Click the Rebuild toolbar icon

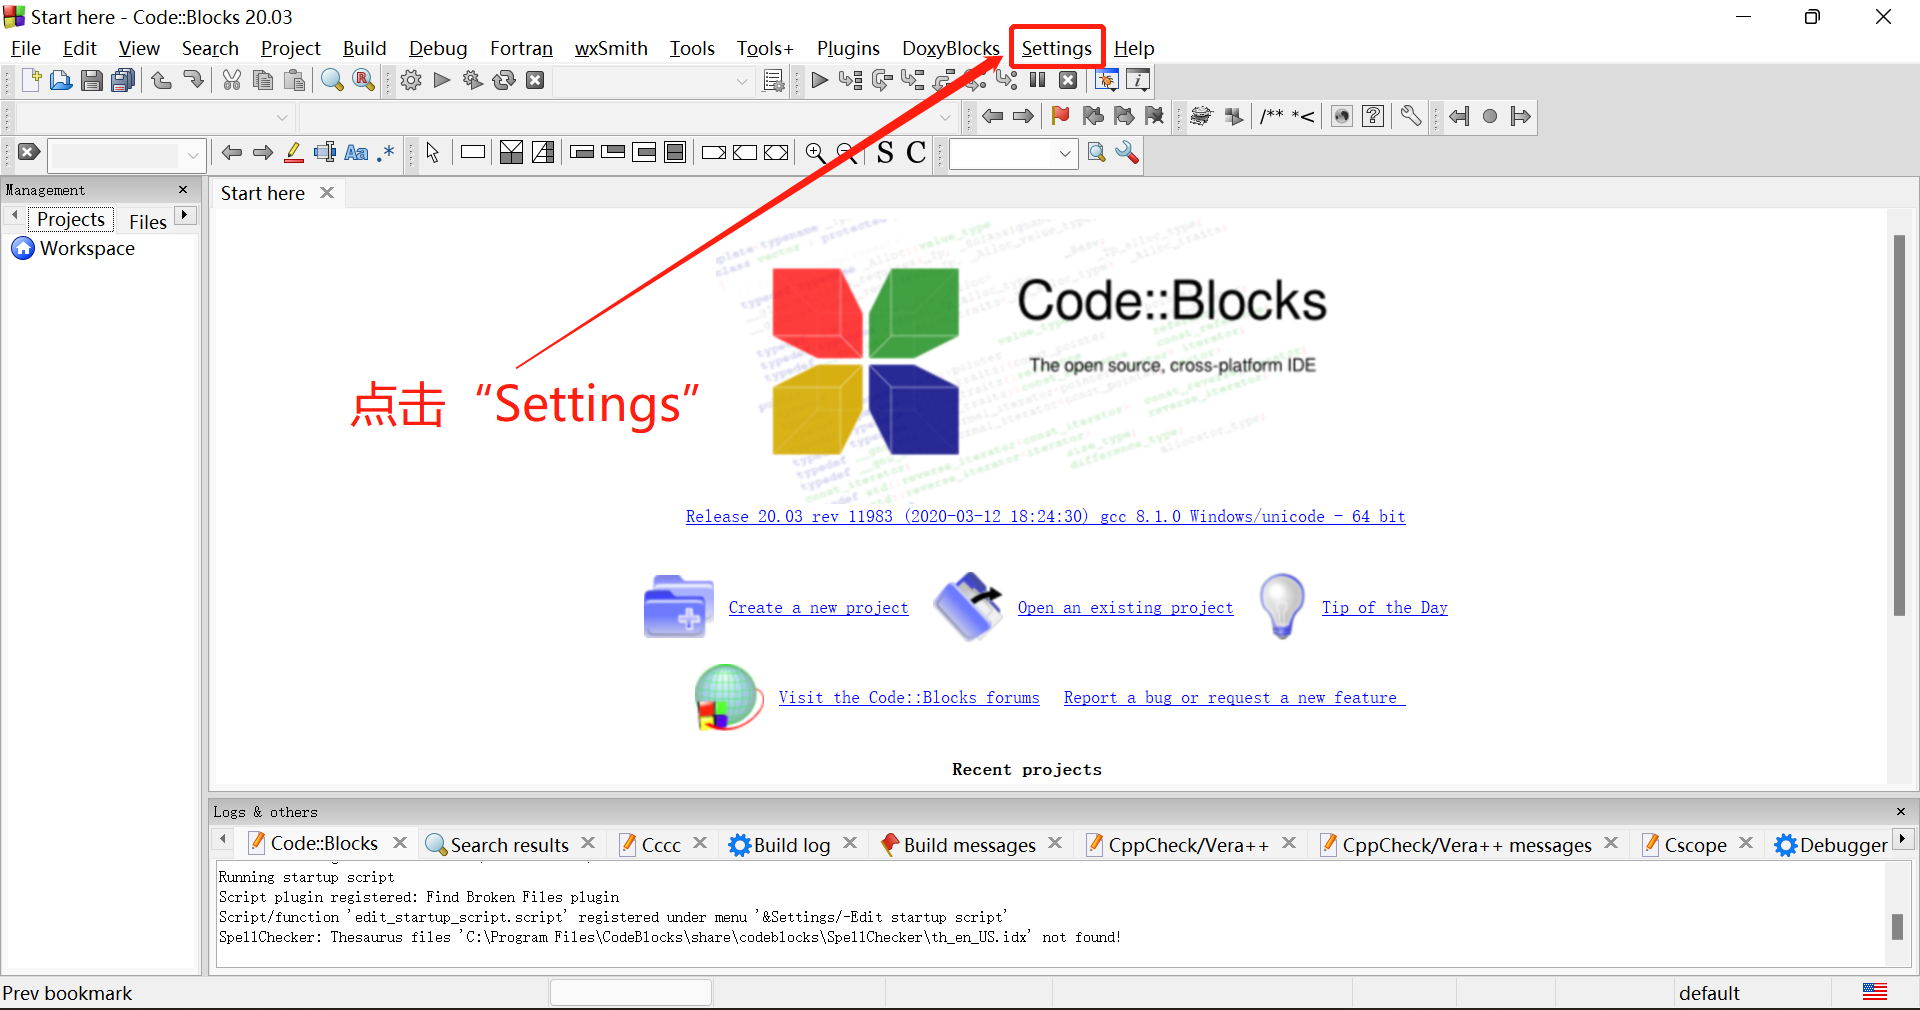tap(503, 80)
